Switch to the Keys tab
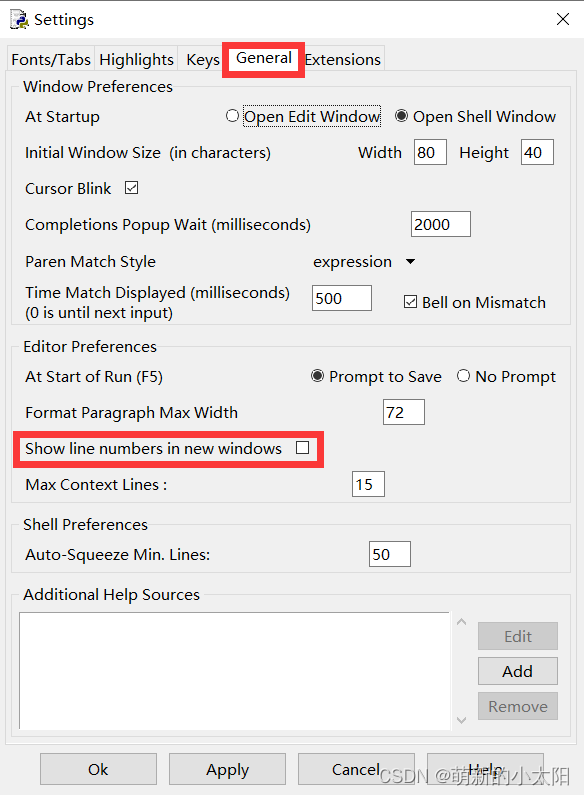This screenshot has height=795, width=584. 203,59
